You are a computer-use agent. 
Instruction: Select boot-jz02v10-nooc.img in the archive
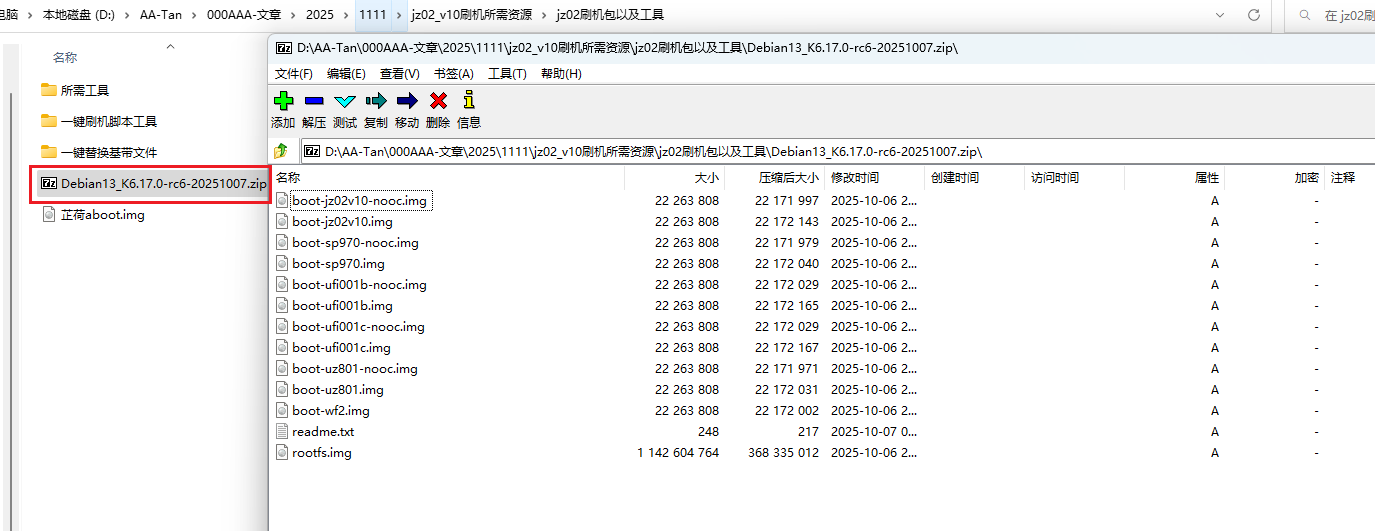pyautogui.click(x=359, y=201)
